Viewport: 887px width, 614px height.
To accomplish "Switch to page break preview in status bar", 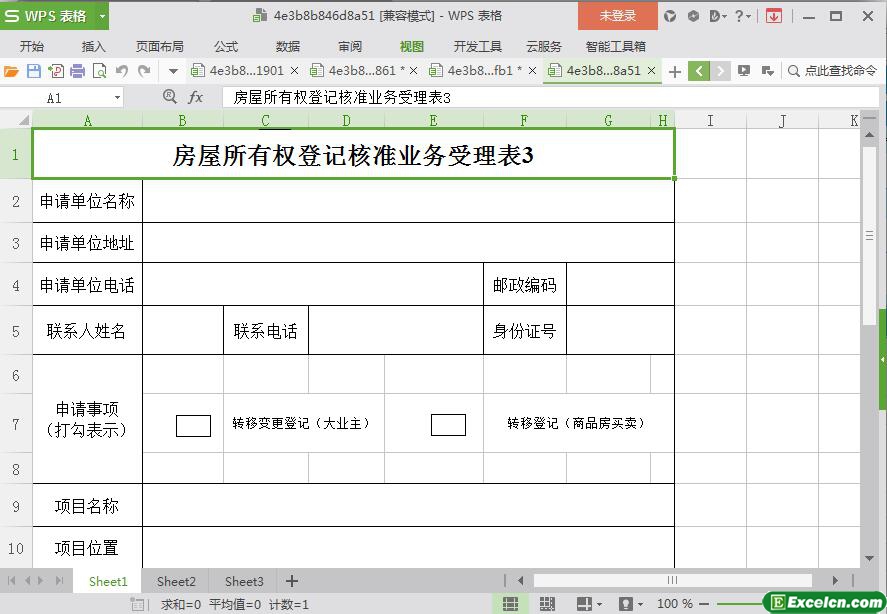I will [547, 604].
